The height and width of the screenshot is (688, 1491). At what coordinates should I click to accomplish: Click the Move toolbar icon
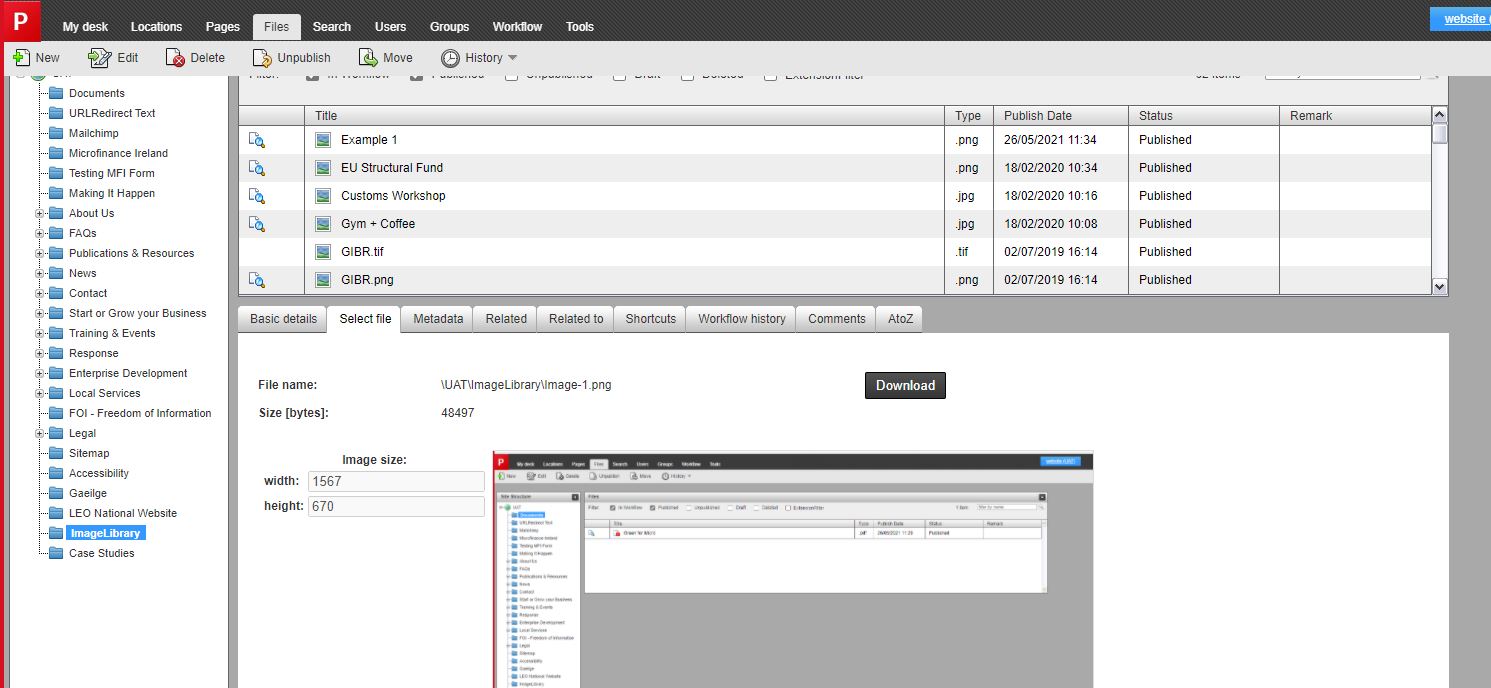pyautogui.click(x=368, y=58)
